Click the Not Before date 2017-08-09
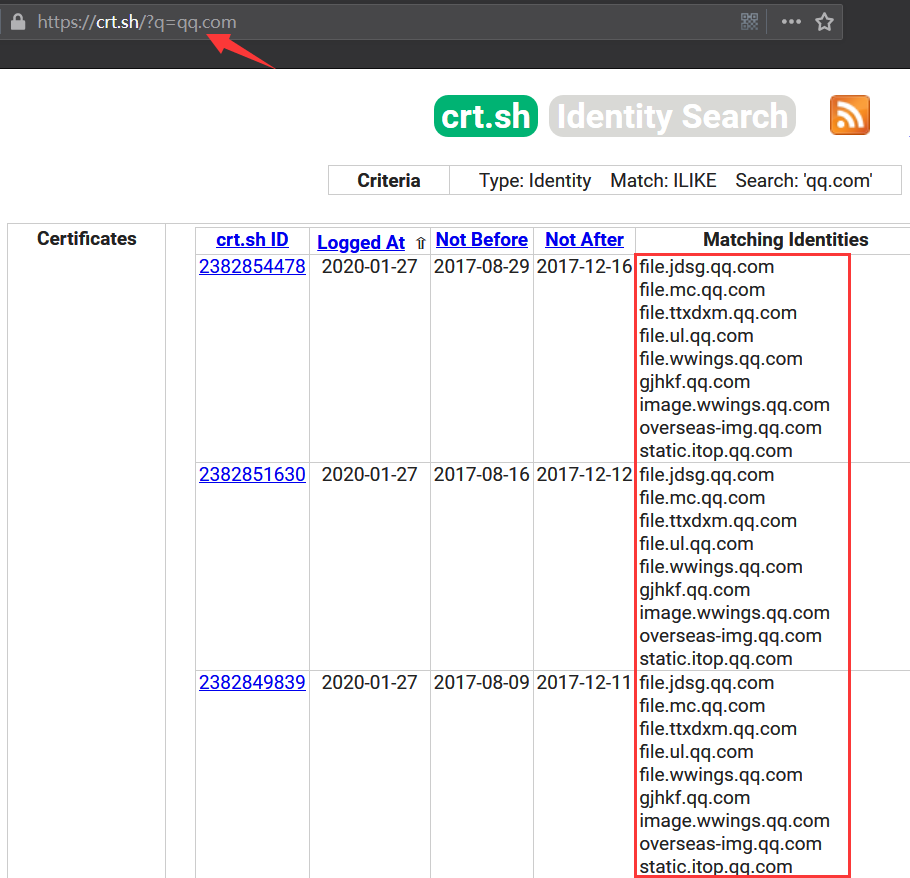 (482, 682)
